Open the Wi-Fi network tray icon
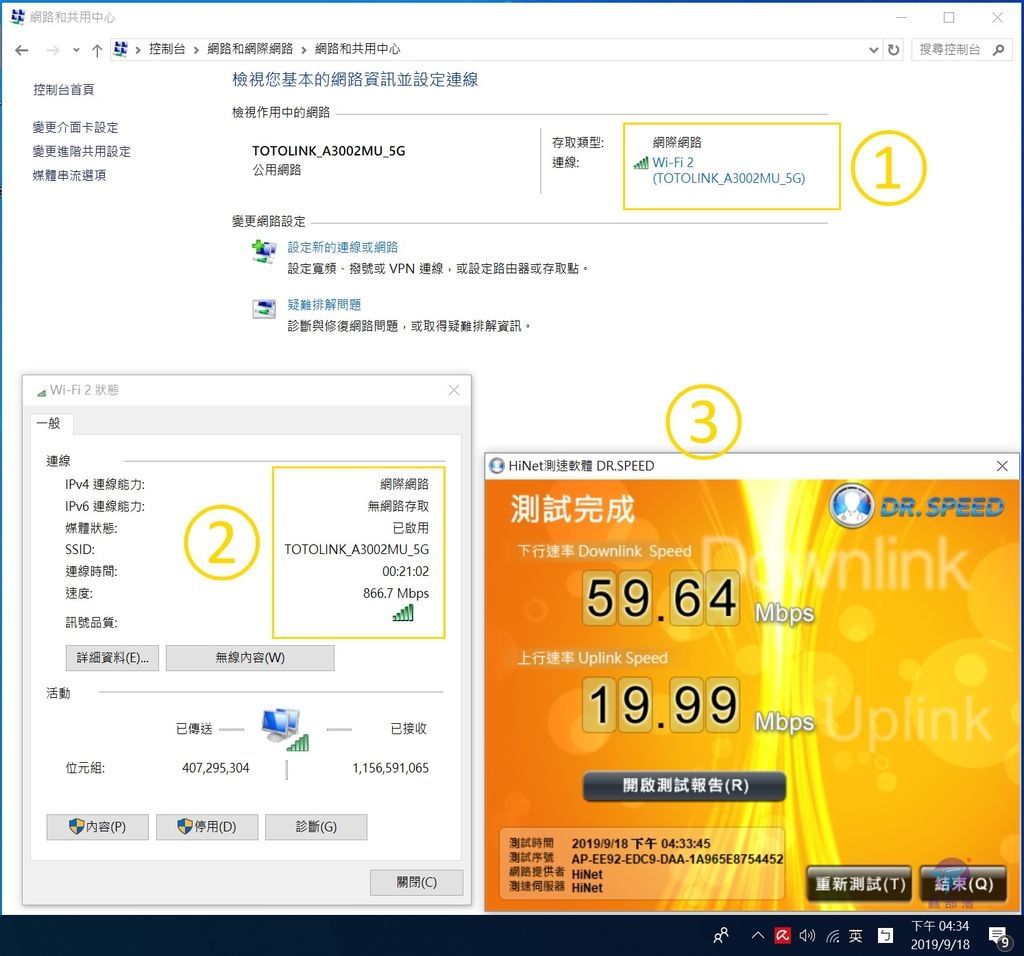This screenshot has width=1024, height=956. 833,936
